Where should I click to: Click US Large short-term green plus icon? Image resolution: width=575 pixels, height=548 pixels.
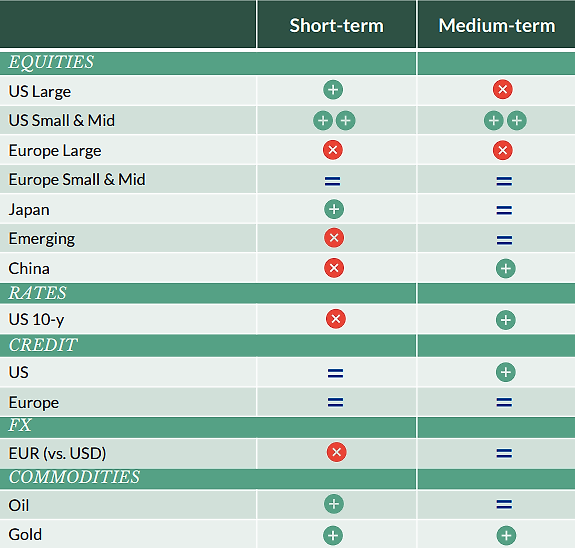pyautogui.click(x=333, y=89)
